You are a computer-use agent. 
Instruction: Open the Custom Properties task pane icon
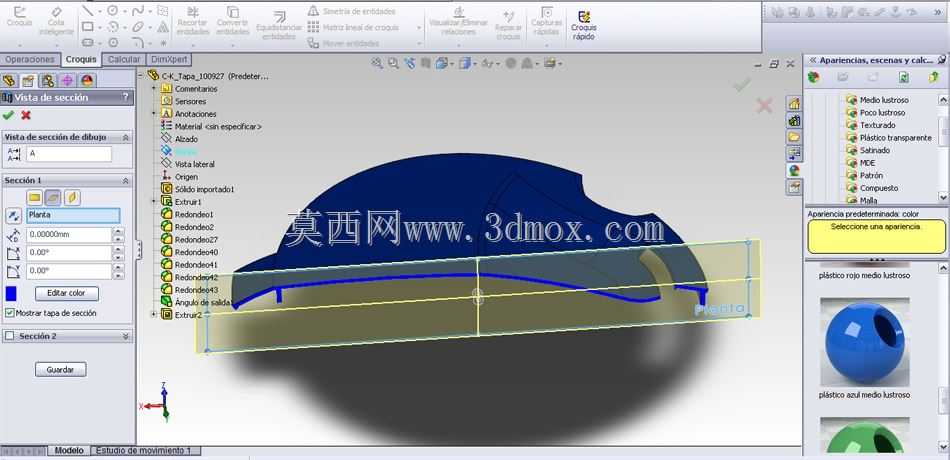point(794,187)
